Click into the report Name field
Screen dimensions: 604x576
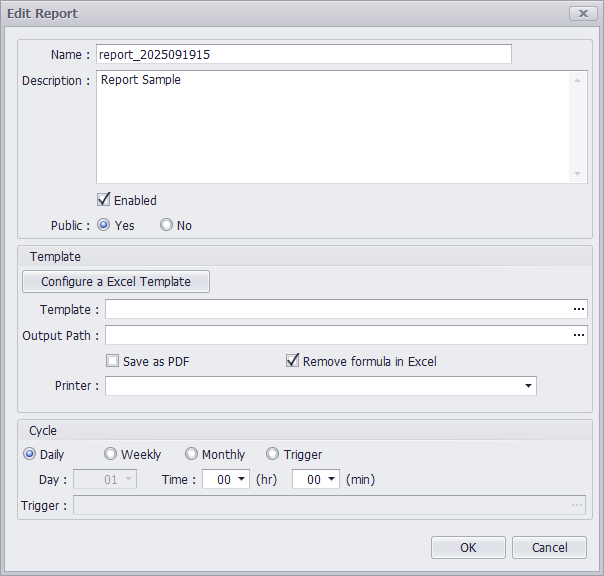(303, 54)
